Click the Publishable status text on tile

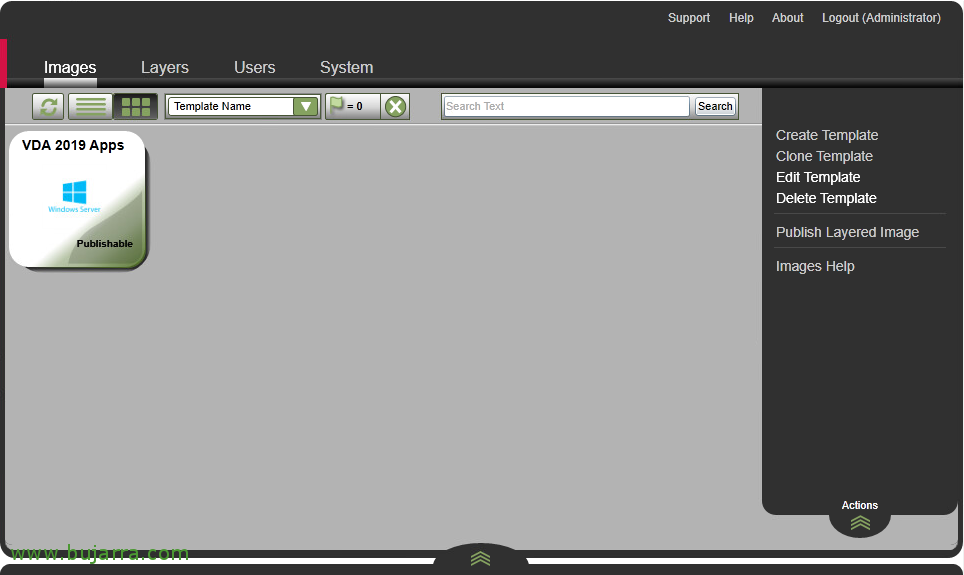pos(105,244)
